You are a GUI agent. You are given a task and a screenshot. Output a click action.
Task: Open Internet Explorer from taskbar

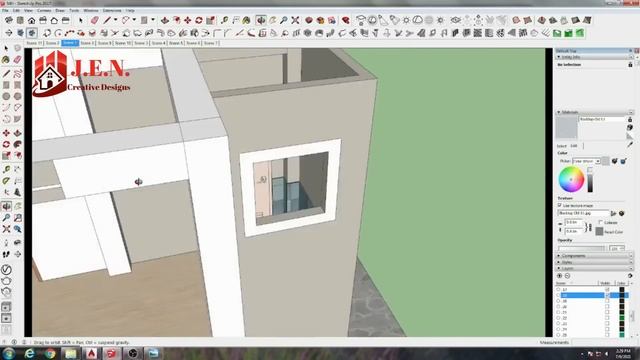coord(29,353)
